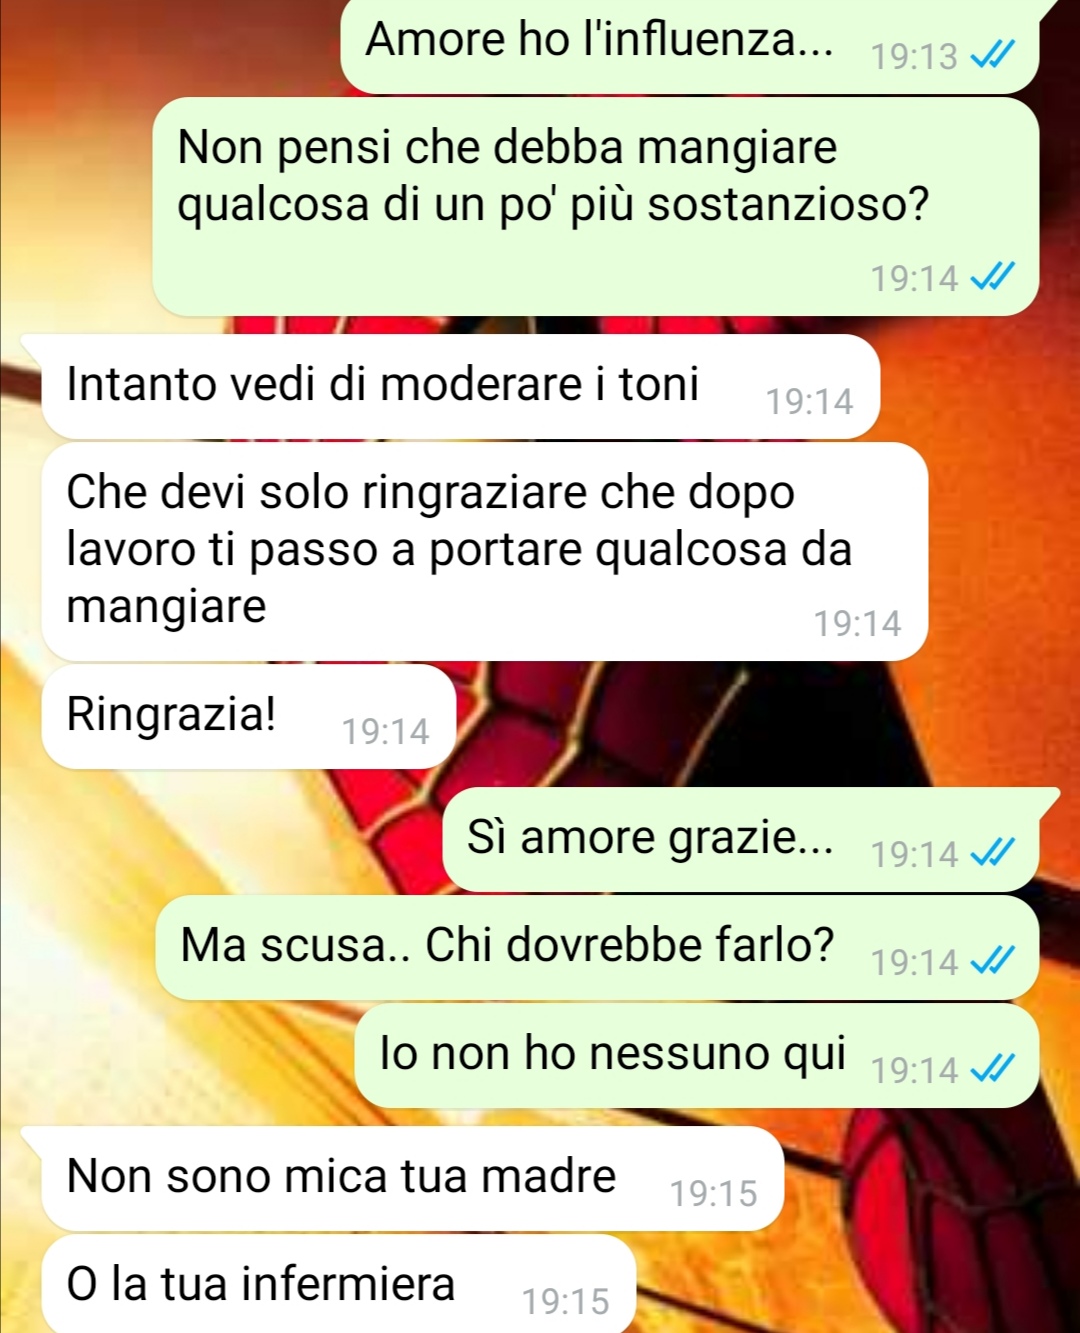
Task: Select the 'Ma scusa.. Chi dovrebbe farlo?' bubble
Action: (597, 947)
